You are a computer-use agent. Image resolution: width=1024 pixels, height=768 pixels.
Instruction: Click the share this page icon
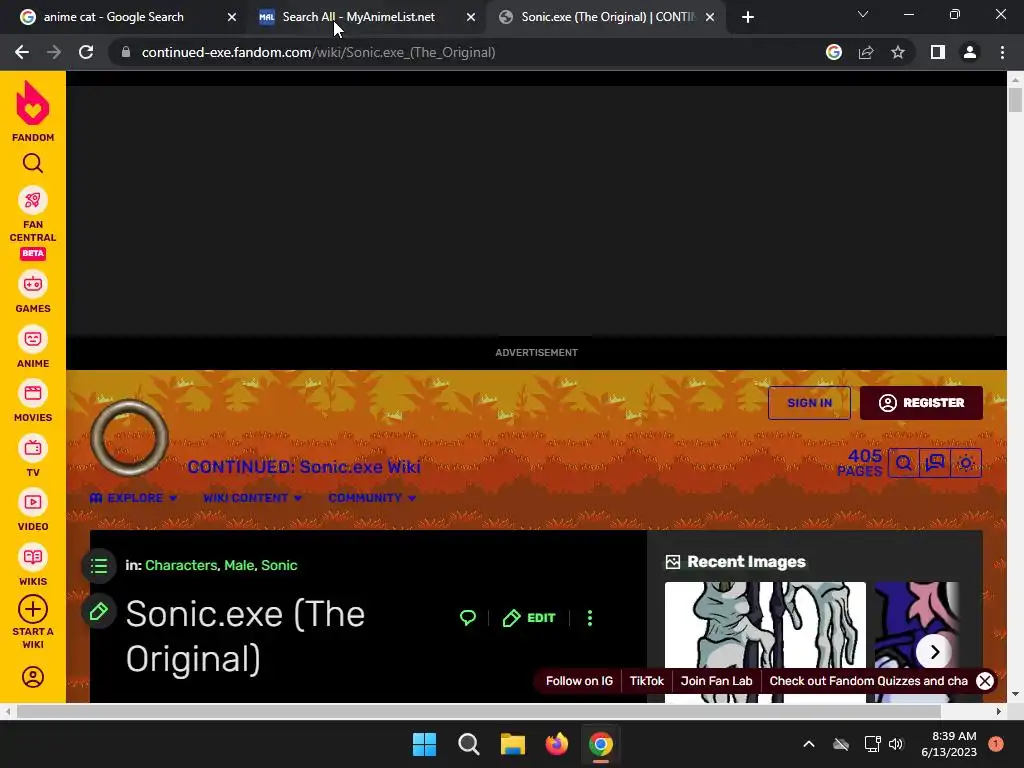coord(866,52)
